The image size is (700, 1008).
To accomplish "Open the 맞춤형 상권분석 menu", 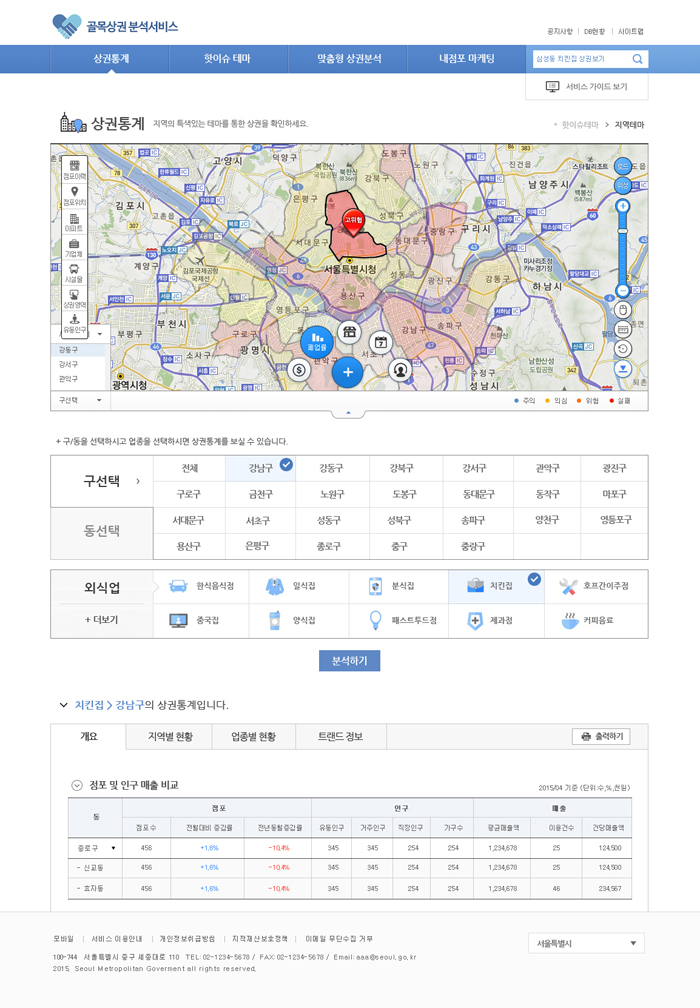I will pyautogui.click(x=349, y=59).
